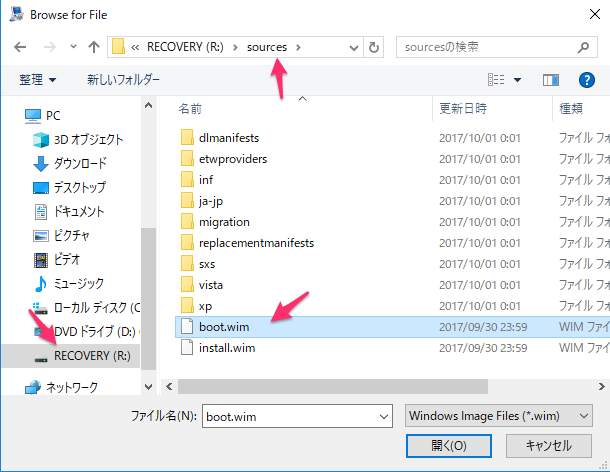Image resolution: width=610 pixels, height=472 pixels.
Task: Select the replacementmanifests folder
Action: click(x=256, y=243)
